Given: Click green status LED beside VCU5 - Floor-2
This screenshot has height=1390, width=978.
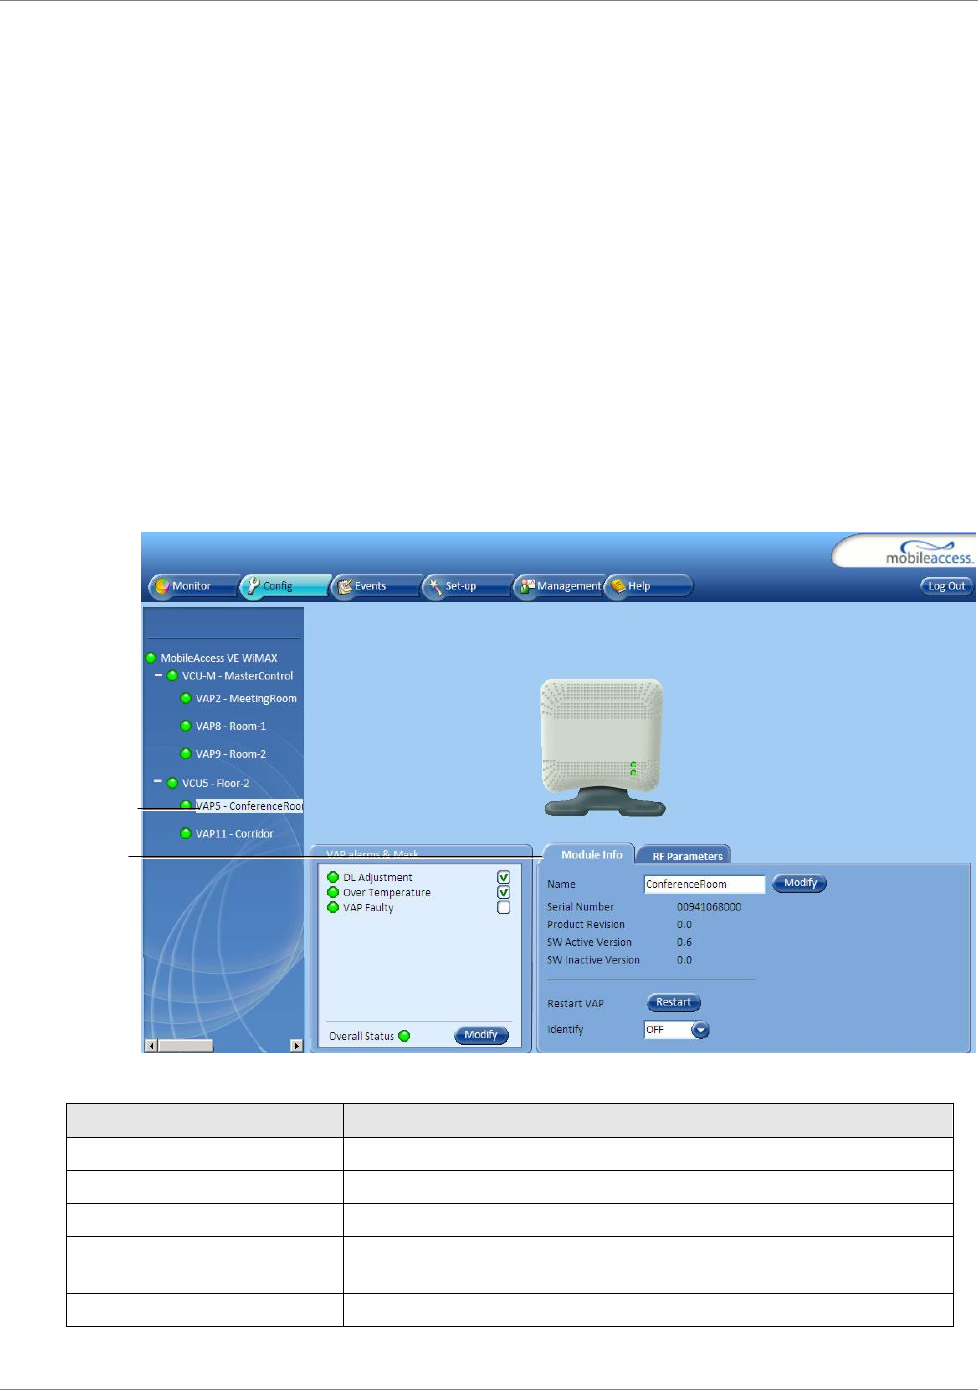Looking at the screenshot, I should pyautogui.click(x=172, y=783).
